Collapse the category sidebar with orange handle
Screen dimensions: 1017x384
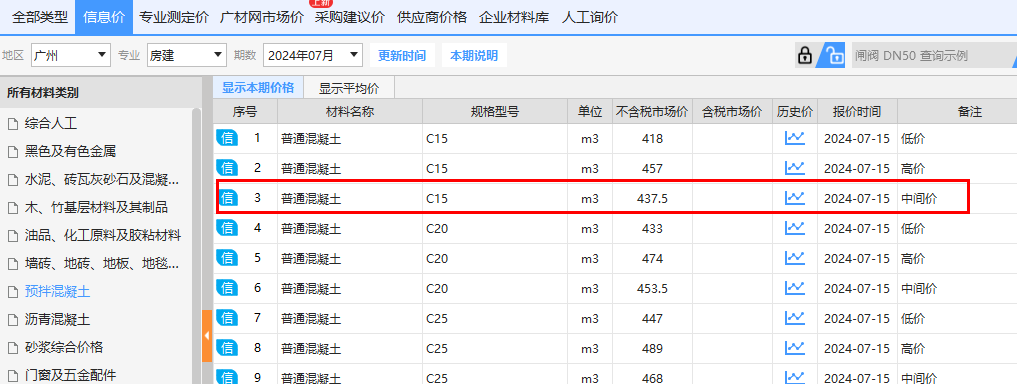207,336
